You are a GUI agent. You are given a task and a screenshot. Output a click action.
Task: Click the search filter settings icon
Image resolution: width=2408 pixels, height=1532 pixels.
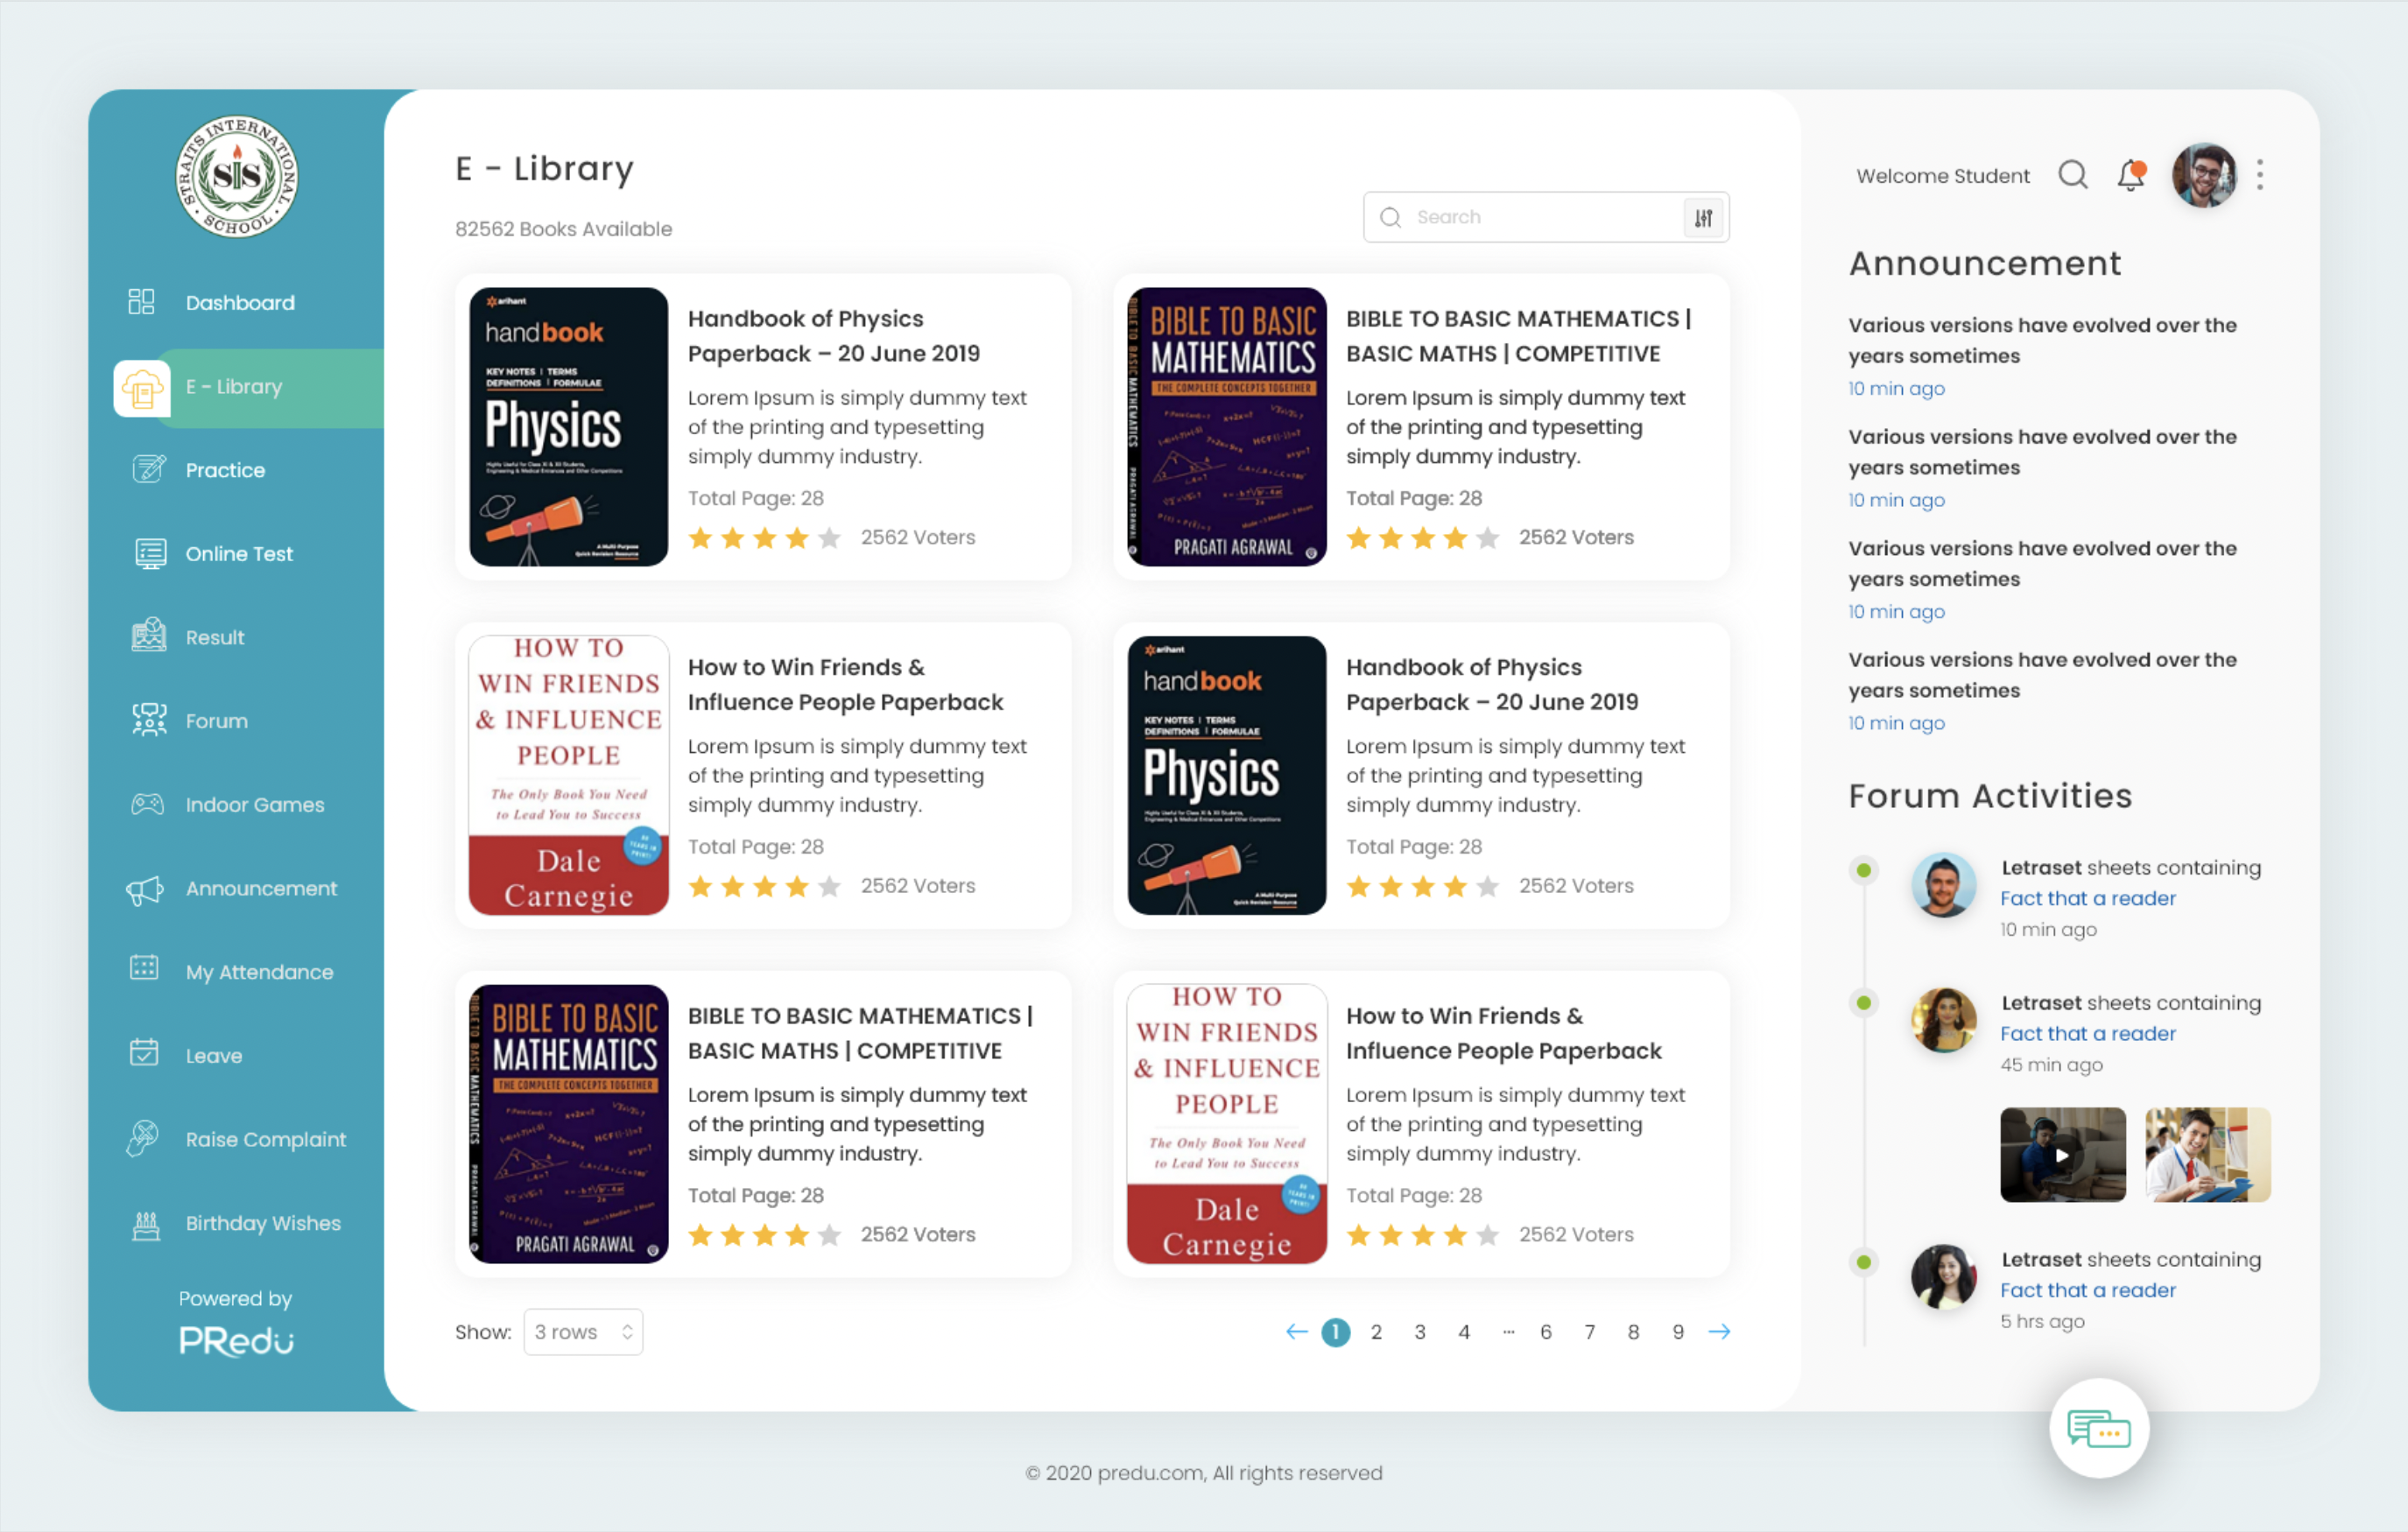tap(1703, 217)
